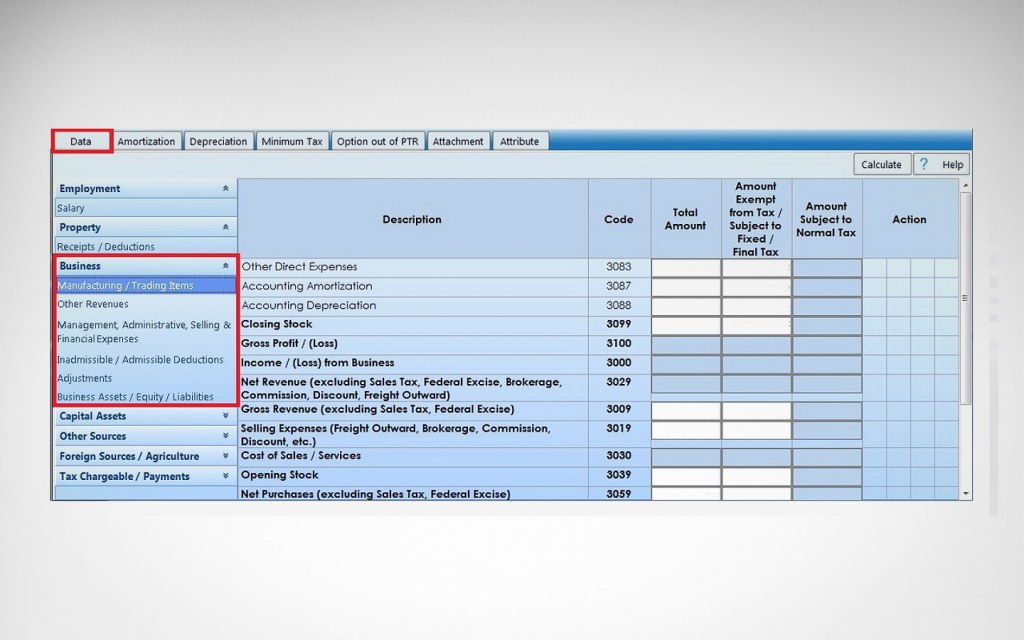Open the Attribute tab
This screenshot has height=640, width=1024.
tap(520, 141)
